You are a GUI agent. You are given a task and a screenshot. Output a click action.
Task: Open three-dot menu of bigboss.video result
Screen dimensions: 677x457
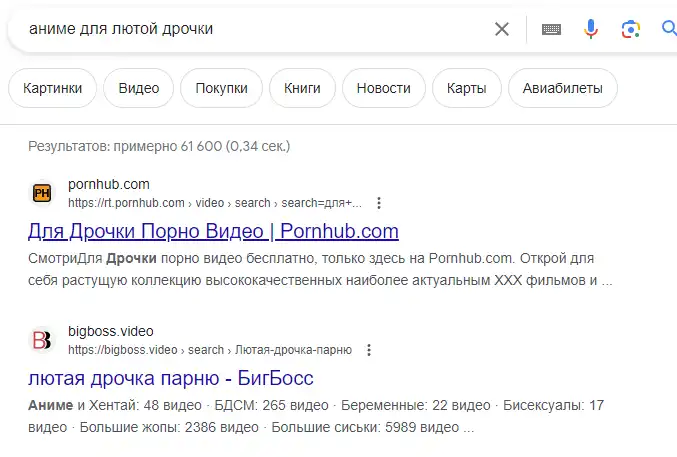pos(369,350)
